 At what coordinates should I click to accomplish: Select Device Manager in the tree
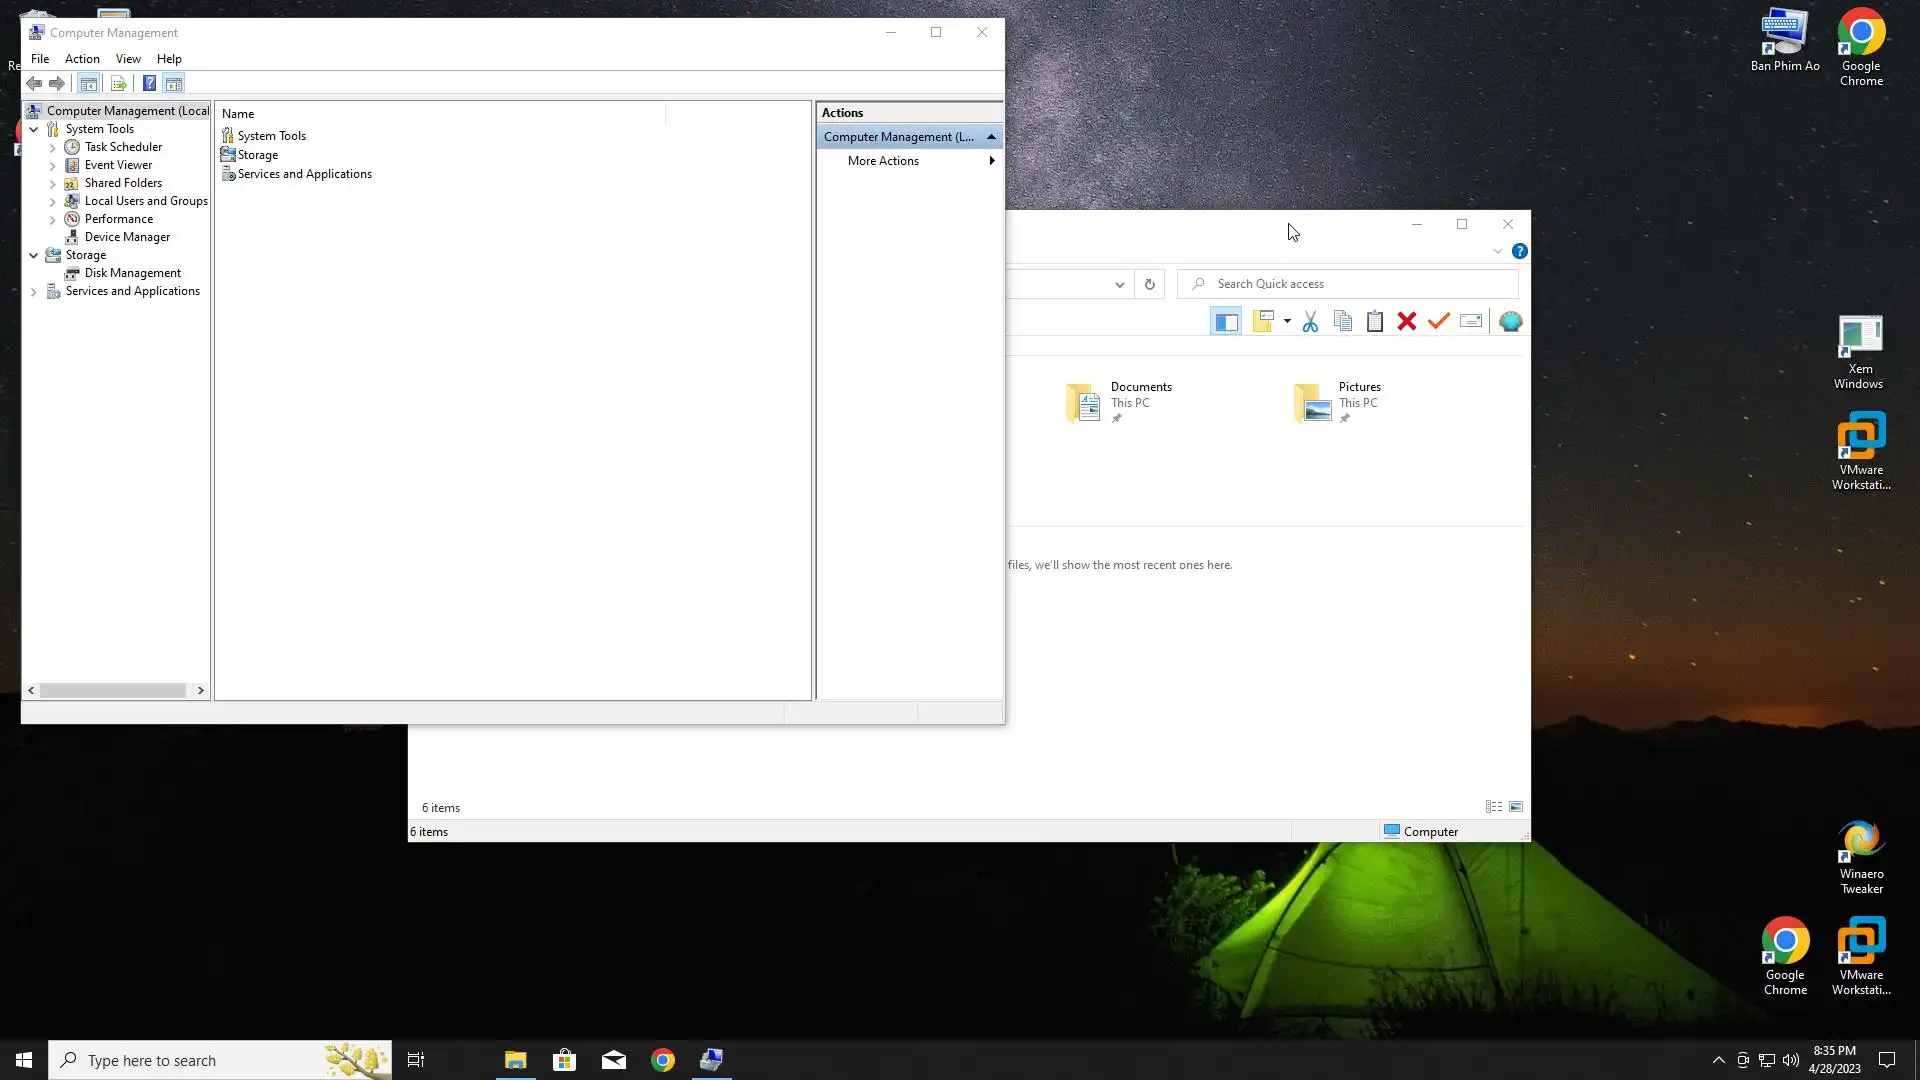click(x=127, y=237)
